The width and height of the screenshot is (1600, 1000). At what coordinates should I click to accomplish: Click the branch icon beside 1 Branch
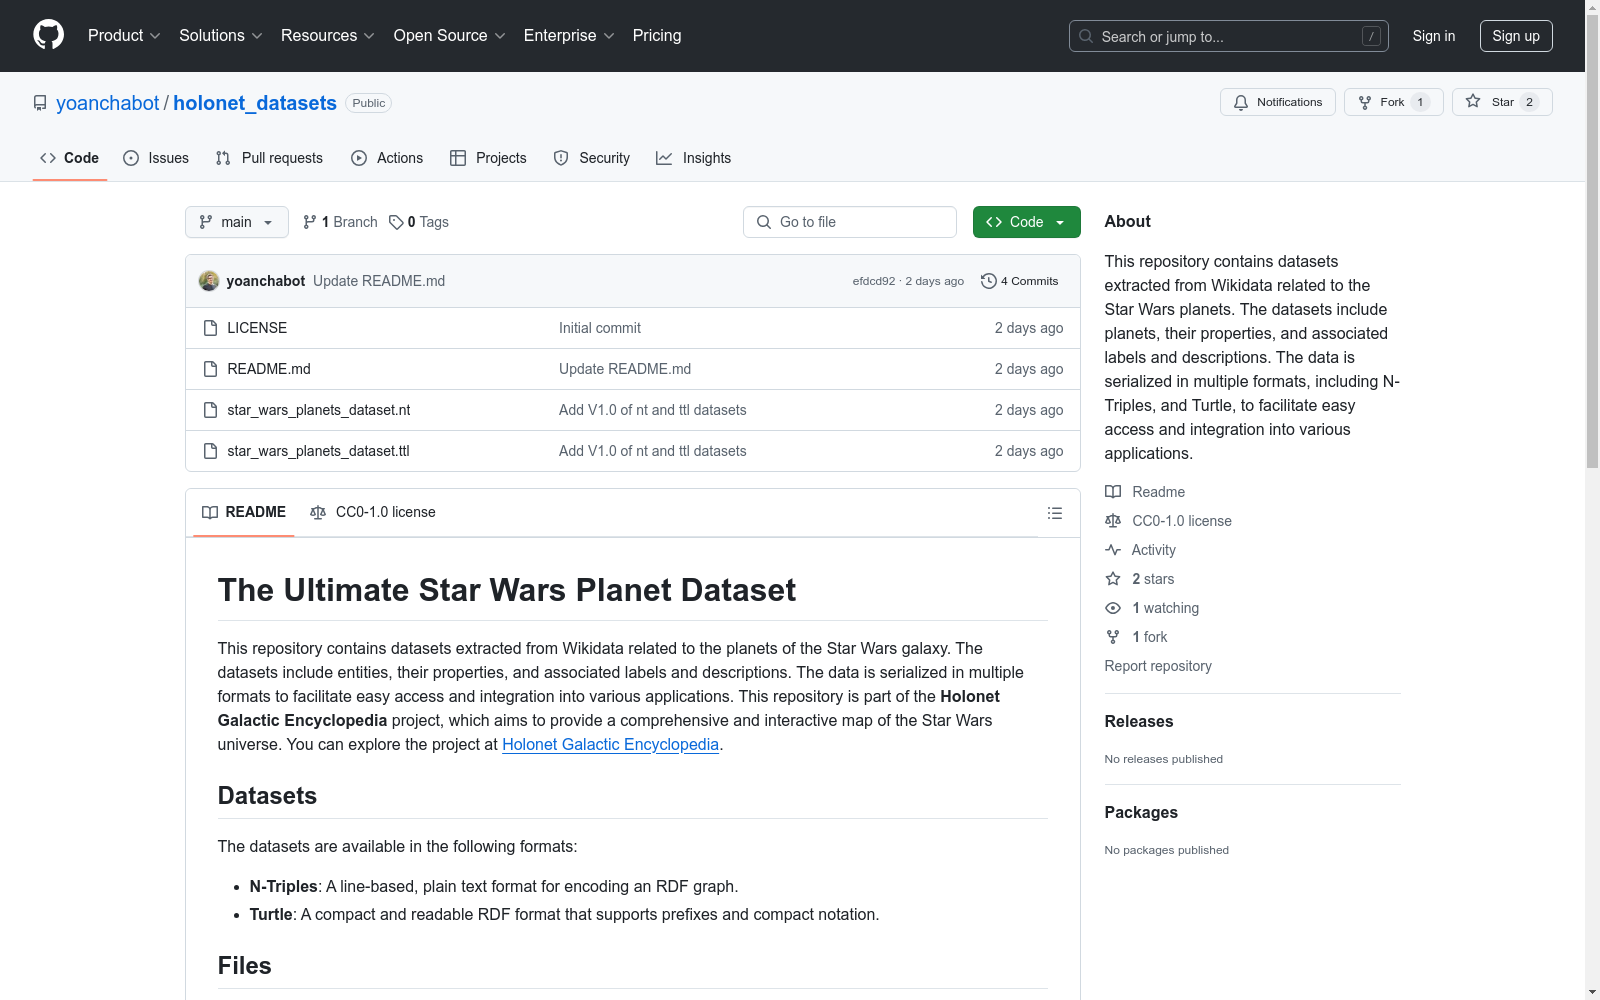pyautogui.click(x=310, y=222)
